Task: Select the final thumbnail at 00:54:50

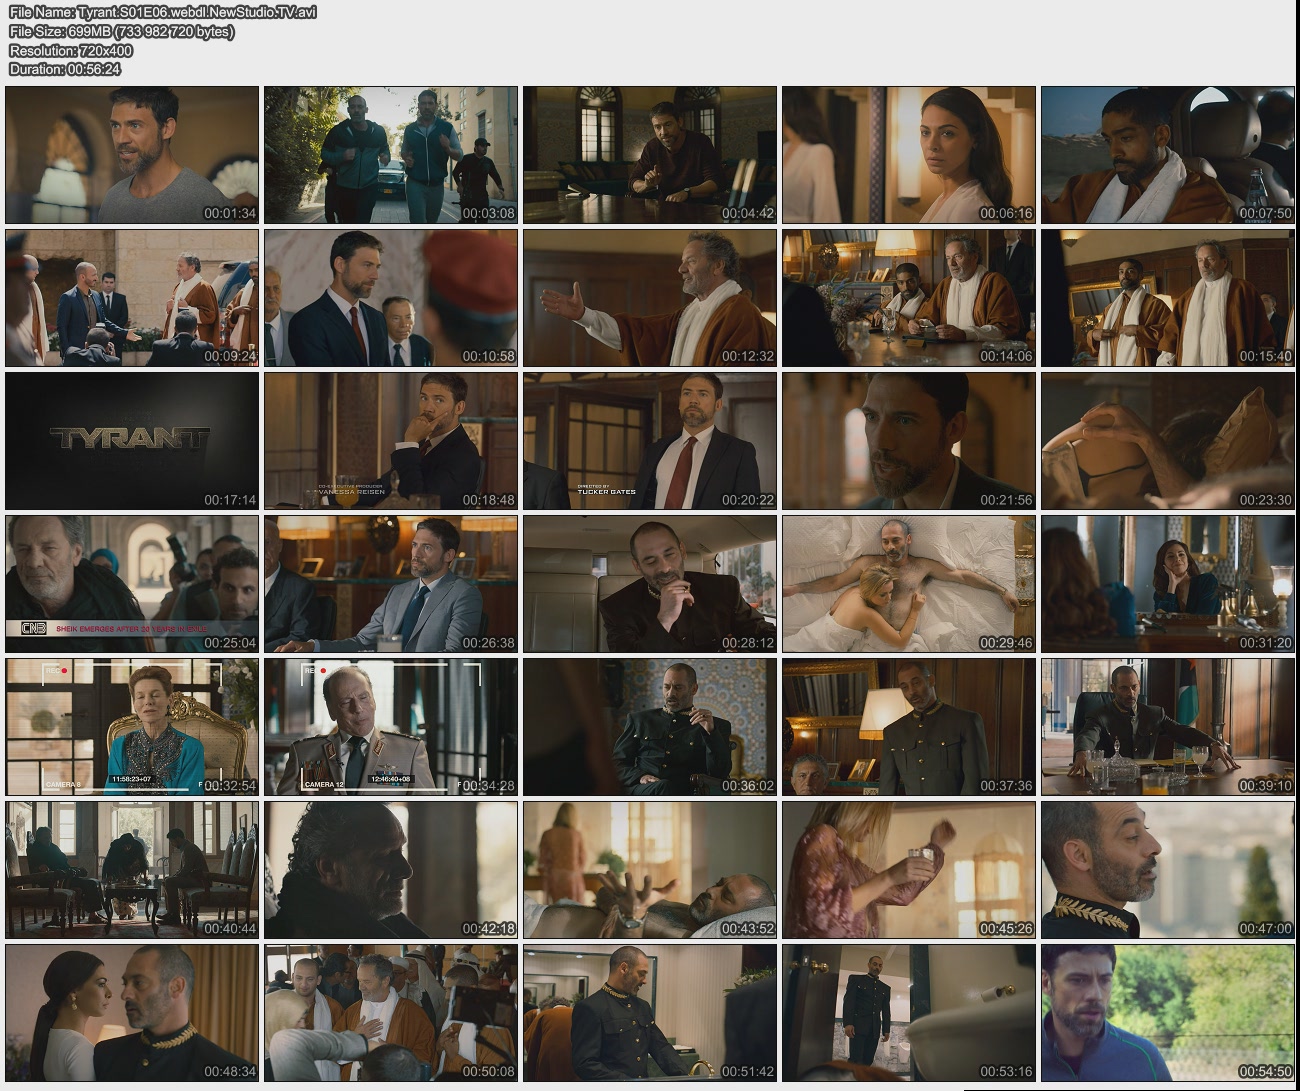Action: pos(1167,1013)
